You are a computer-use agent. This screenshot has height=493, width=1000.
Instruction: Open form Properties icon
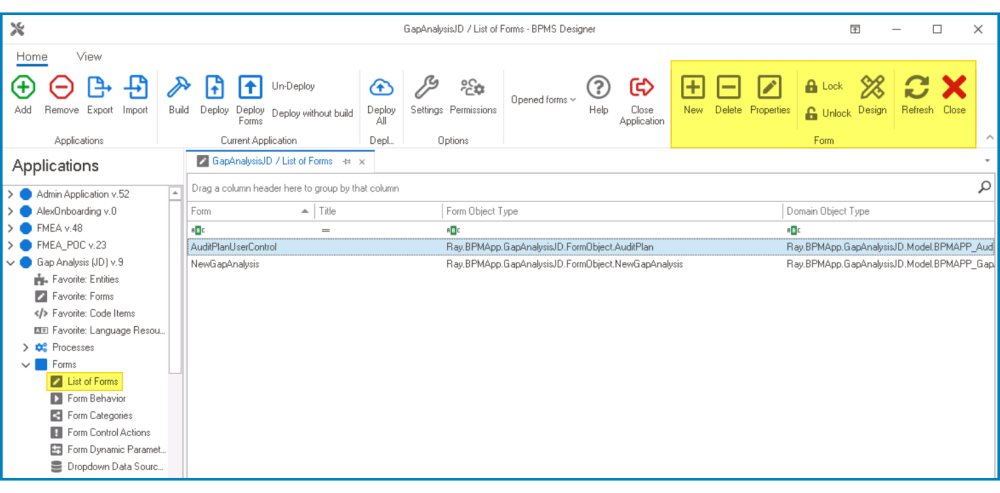pyautogui.click(x=769, y=88)
